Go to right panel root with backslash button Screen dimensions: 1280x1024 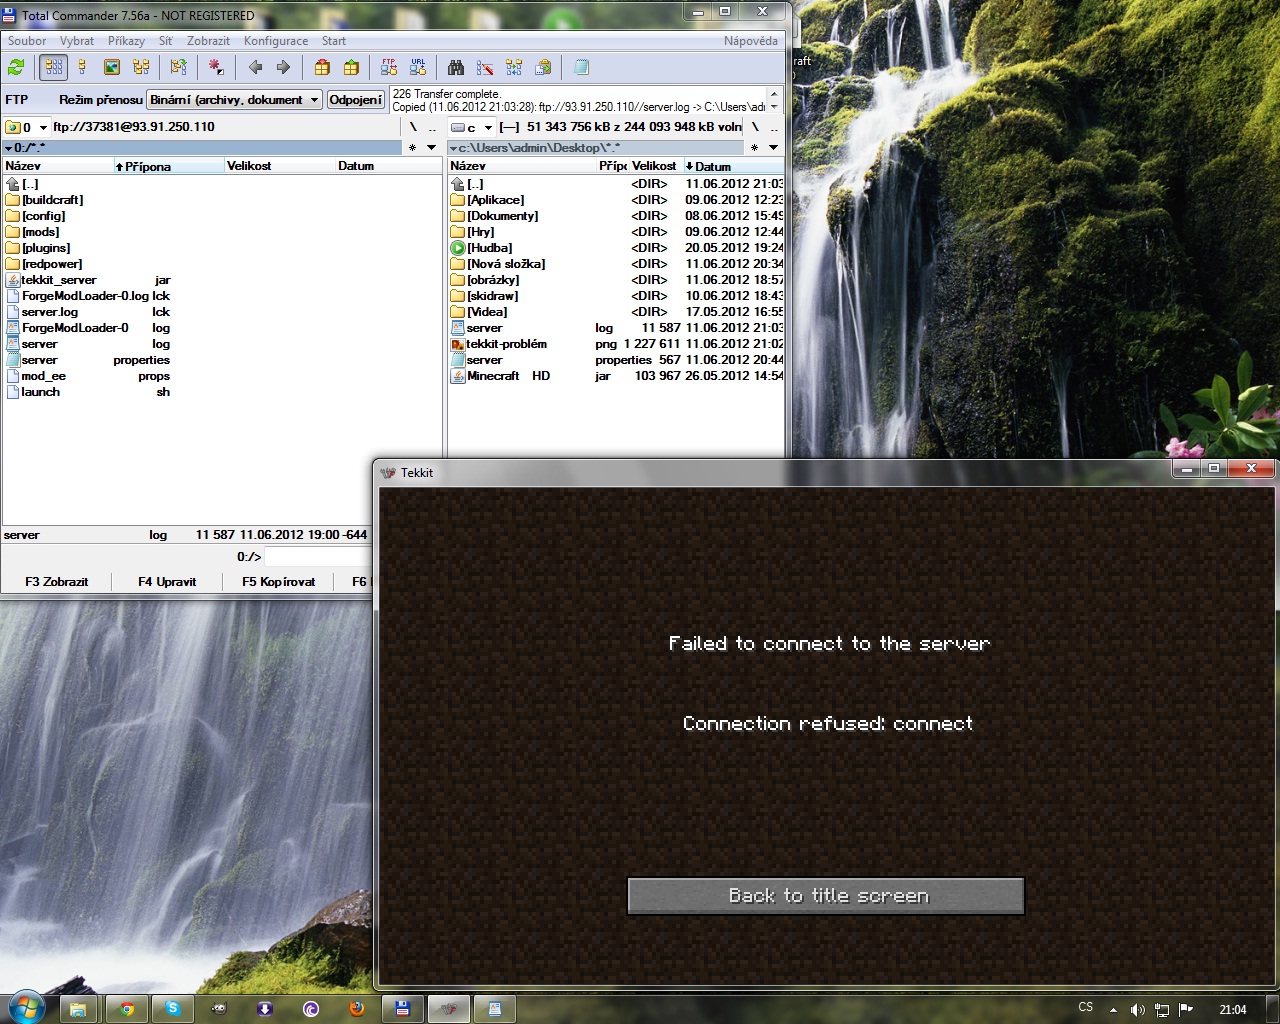click(755, 127)
